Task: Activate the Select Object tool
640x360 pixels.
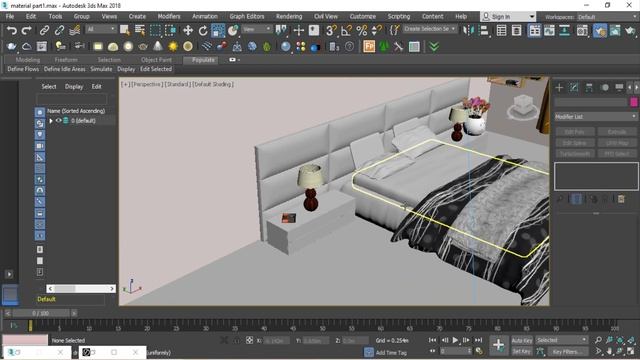Action: pyautogui.click(x=125, y=30)
